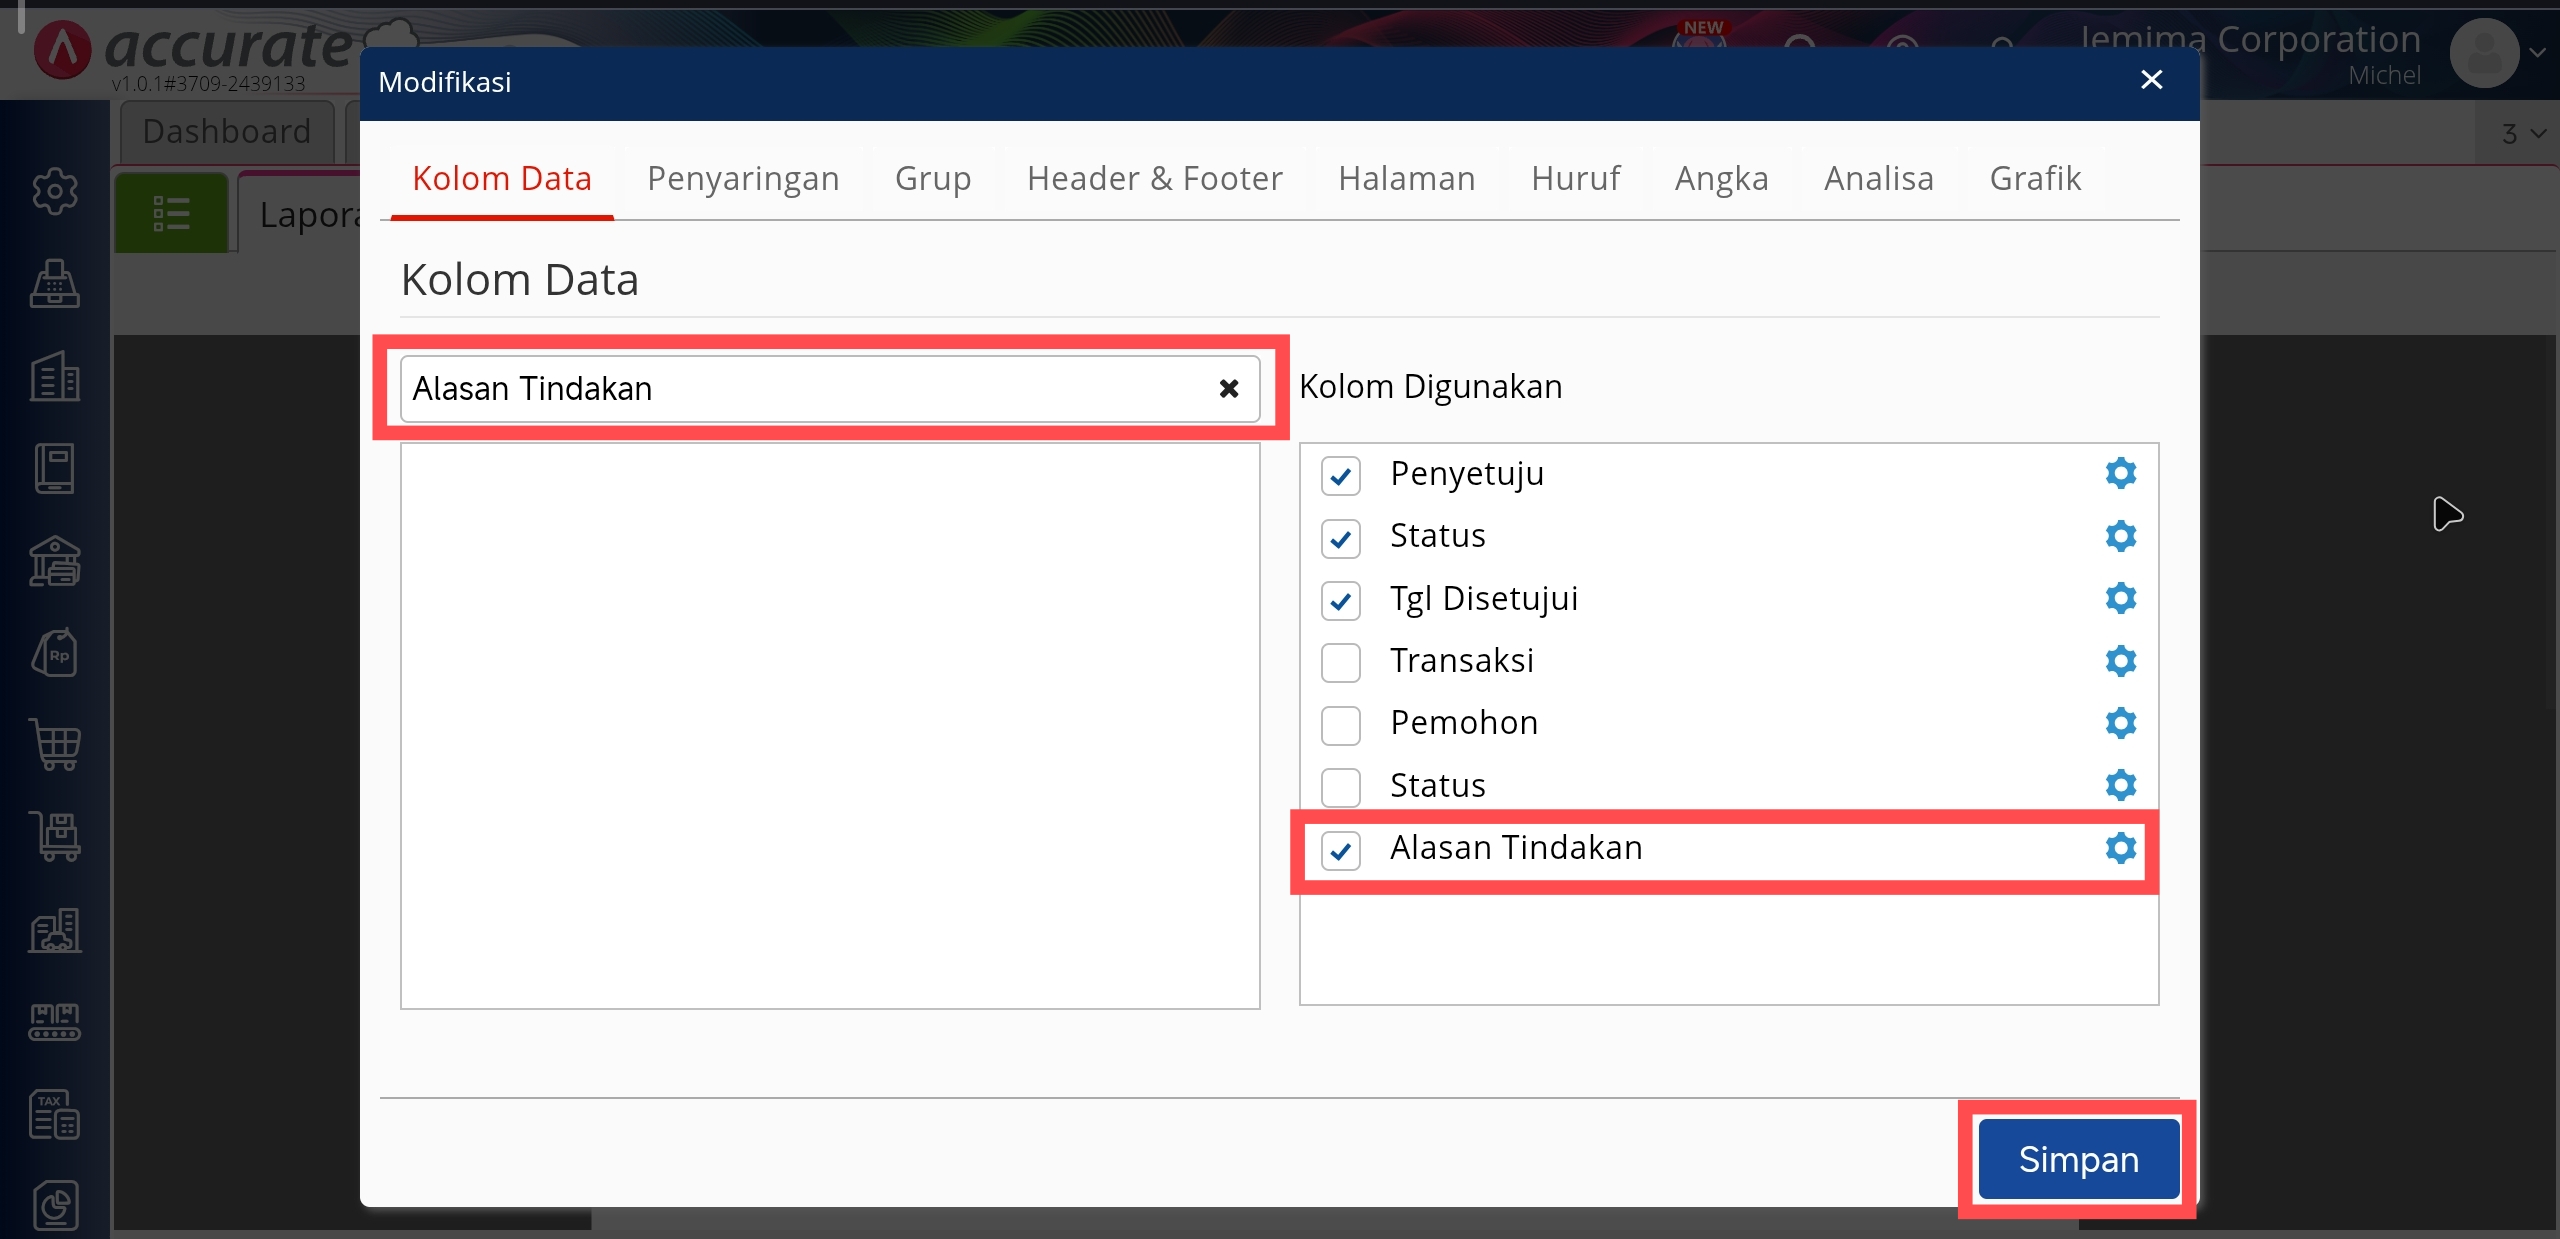Open gear settings for Tgl Disetujui column
The image size is (2560, 1239).
point(2120,598)
